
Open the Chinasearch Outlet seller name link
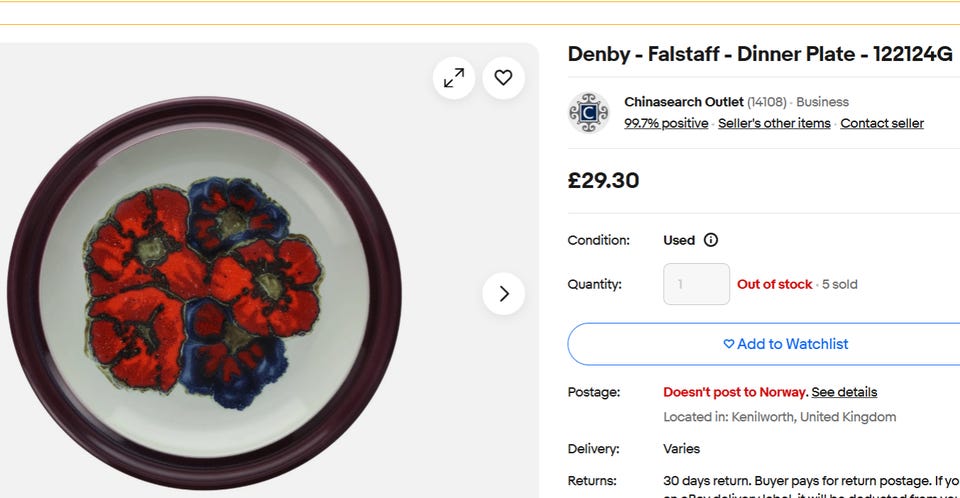pyautogui.click(x=683, y=102)
